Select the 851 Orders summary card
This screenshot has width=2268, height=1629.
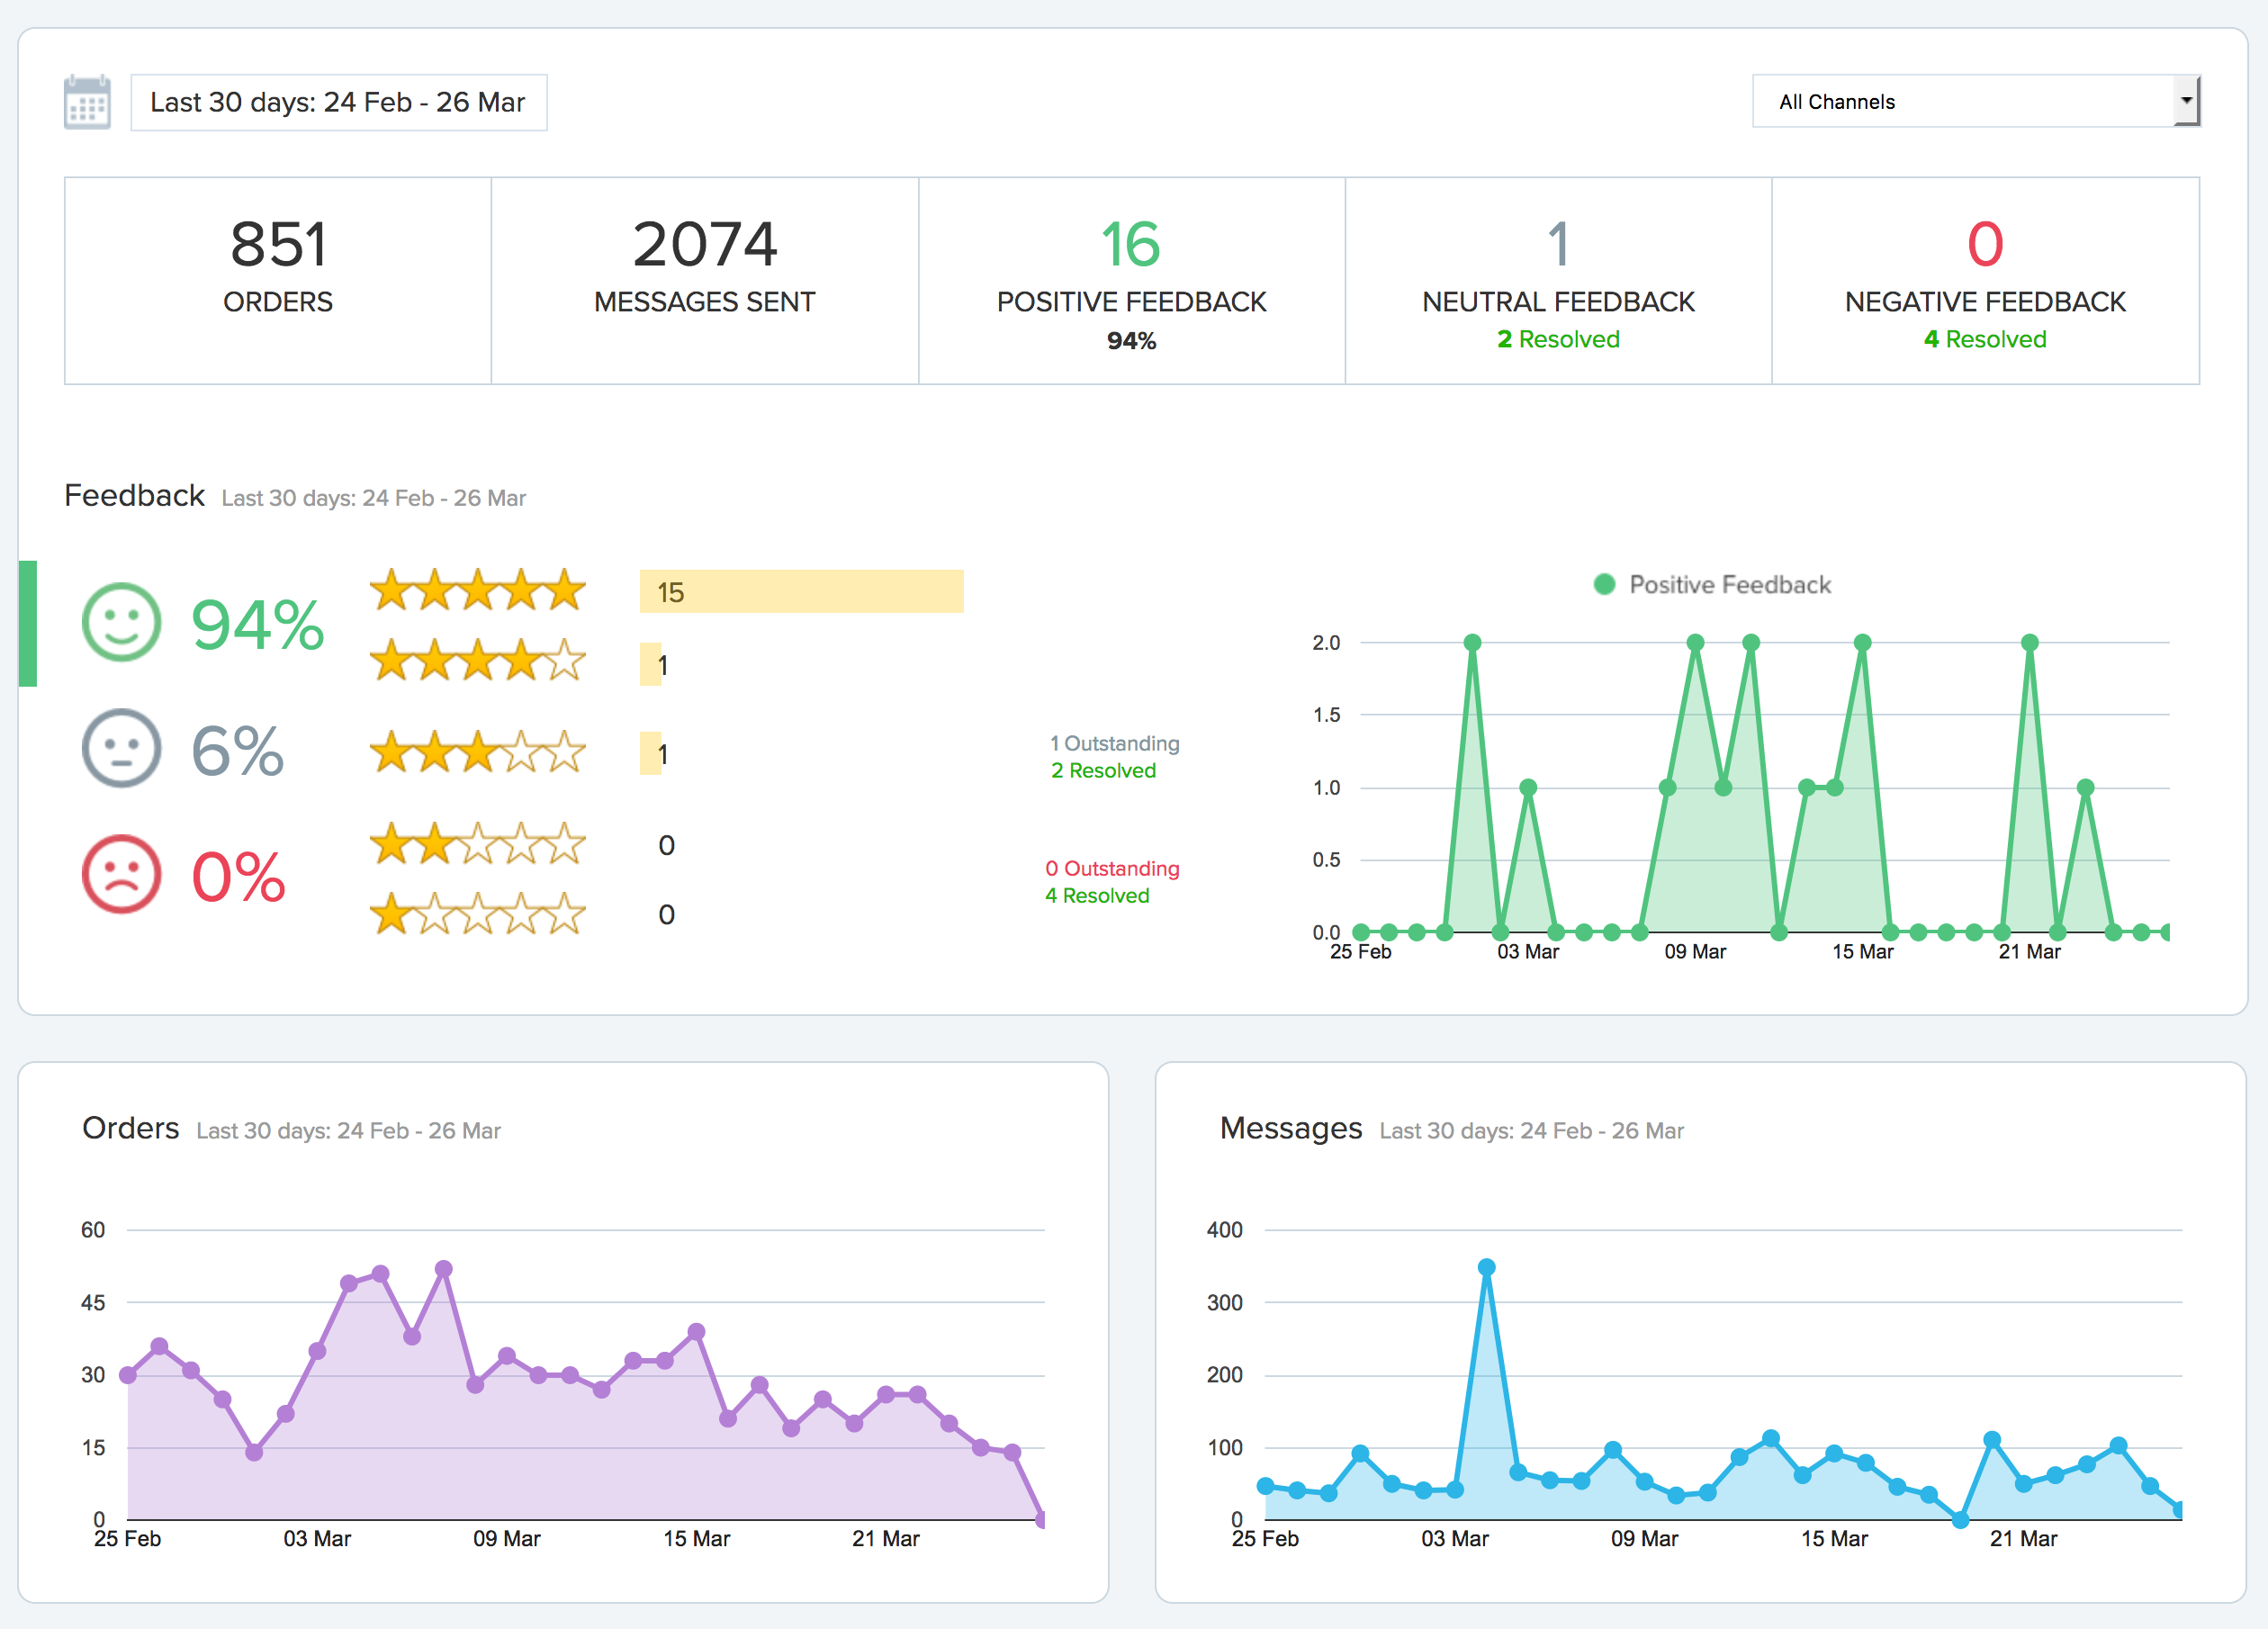coord(278,281)
